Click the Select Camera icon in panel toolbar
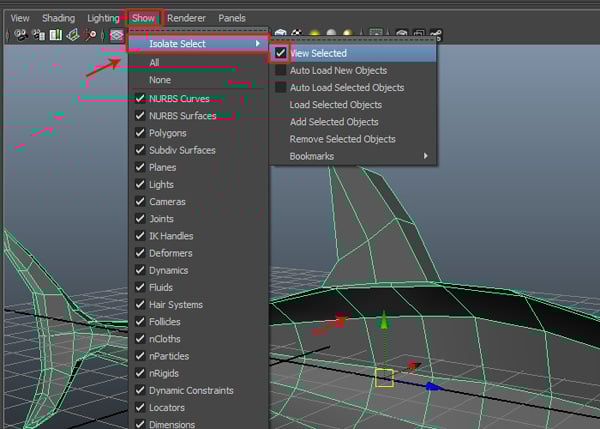This screenshot has height=429, width=600. tap(20, 36)
